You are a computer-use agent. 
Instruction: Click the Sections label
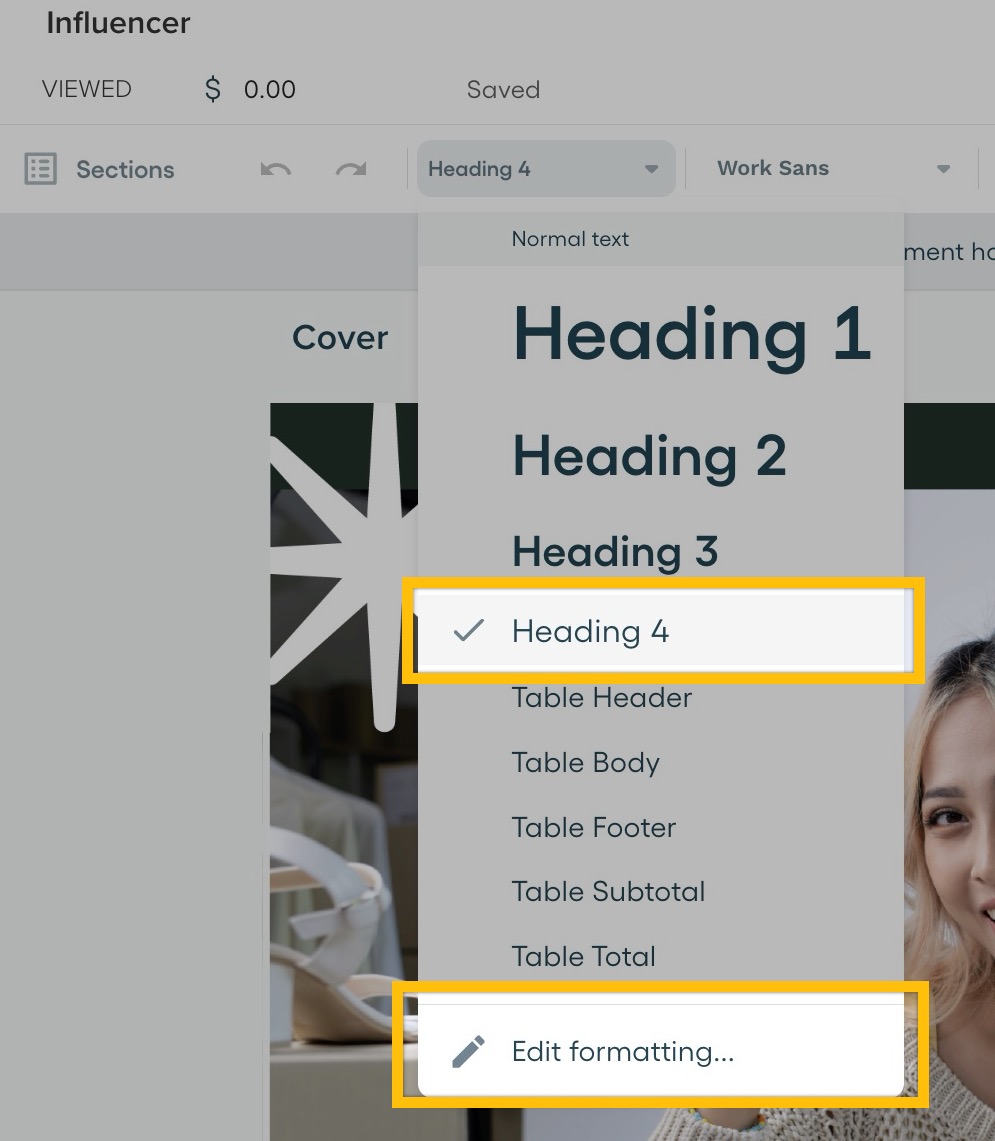point(125,170)
